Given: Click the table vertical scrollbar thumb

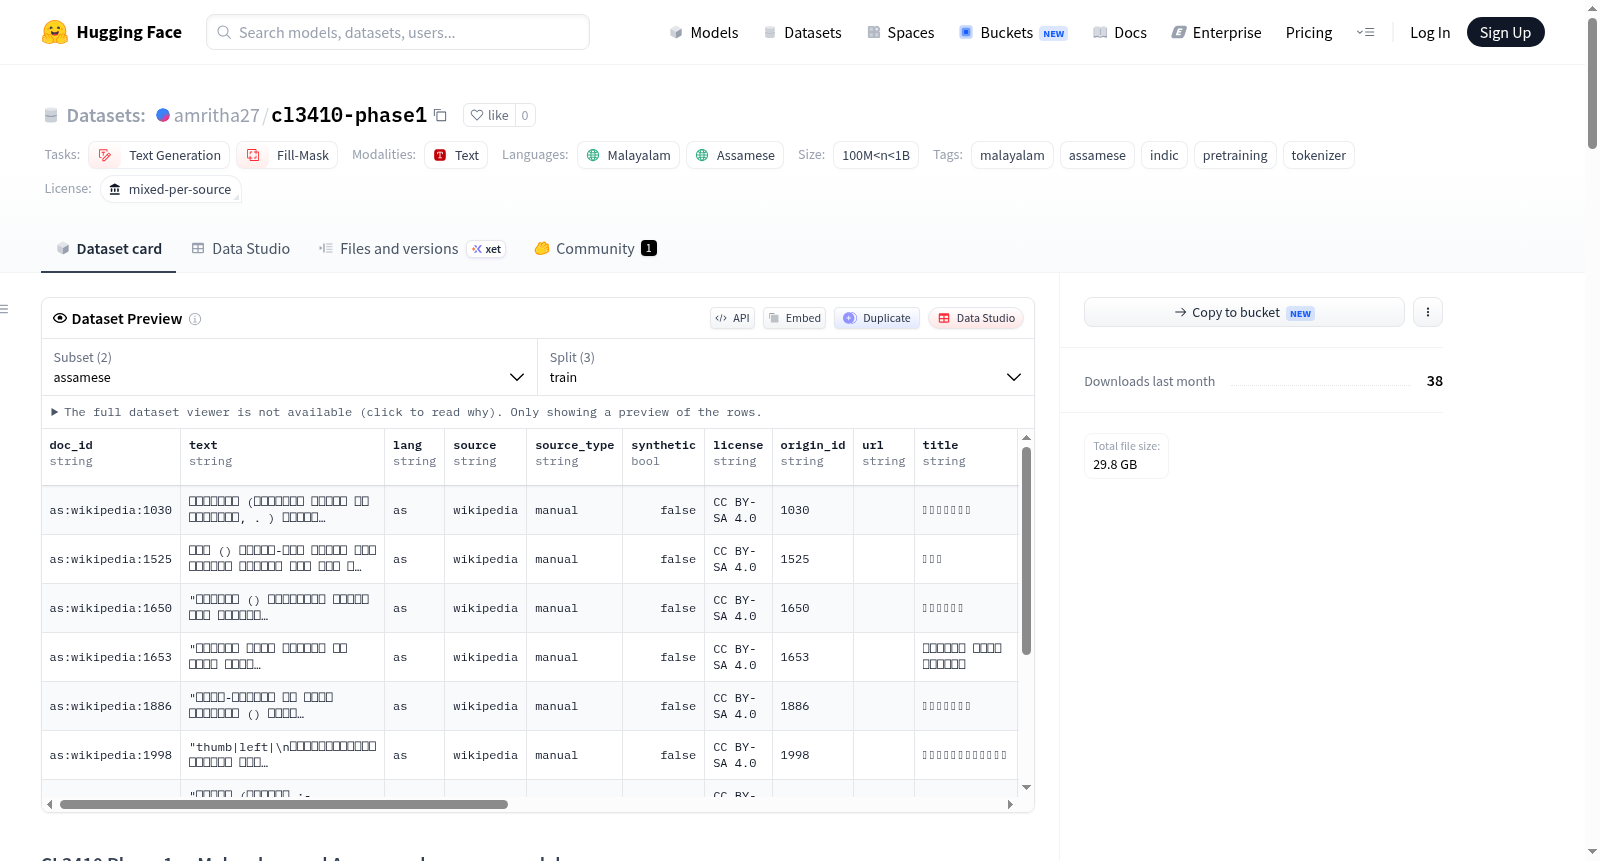Looking at the screenshot, I should pyautogui.click(x=1026, y=551).
